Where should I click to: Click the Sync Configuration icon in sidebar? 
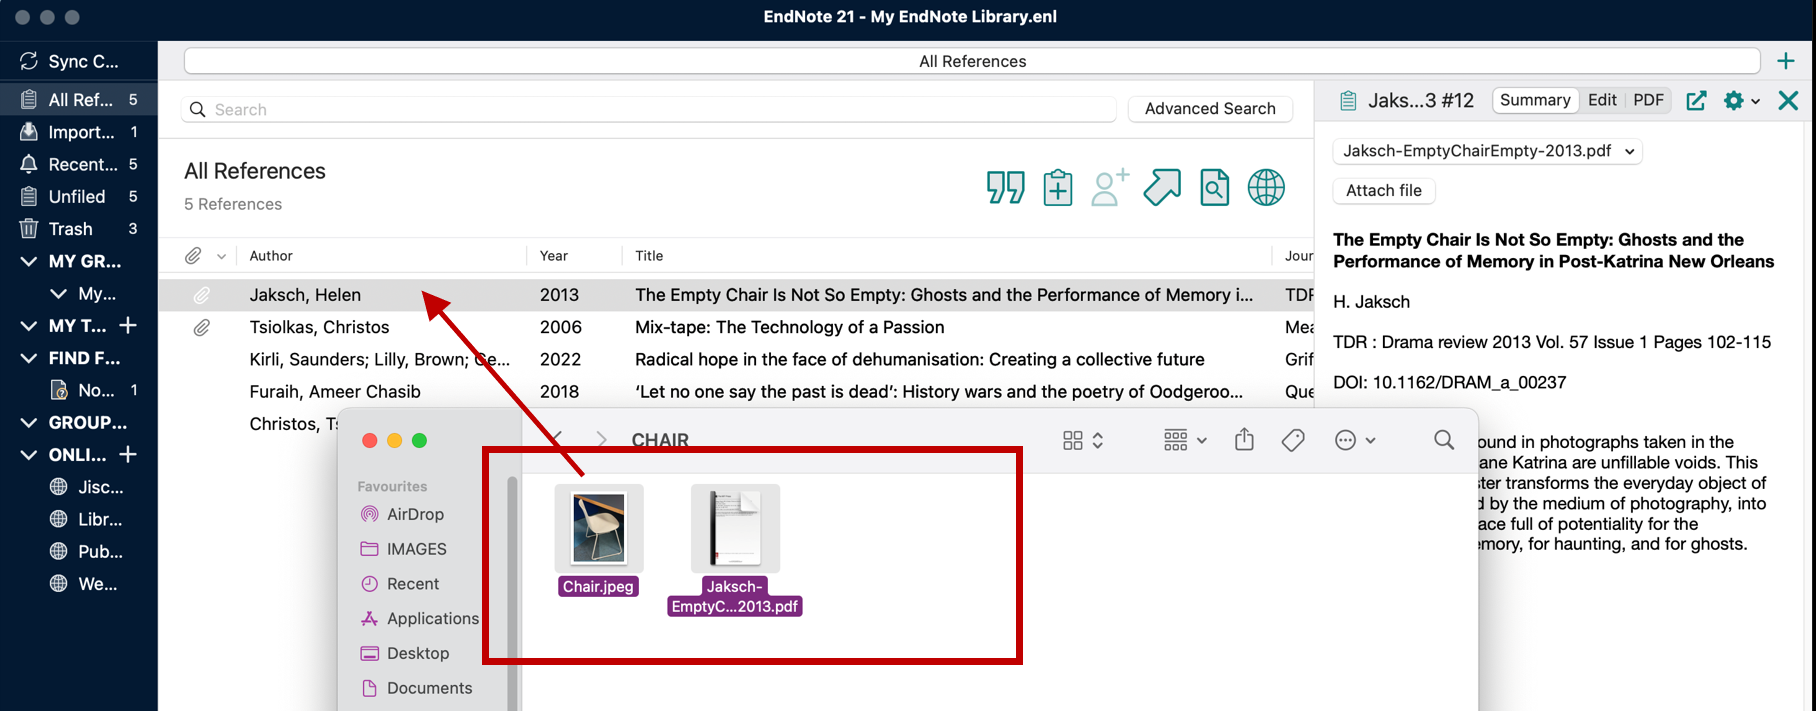click(x=29, y=61)
